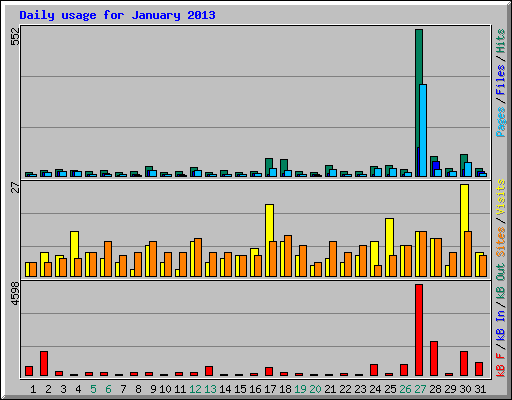512x400 pixels.
Task: Click day label 7 on the x-axis
Action: 123,389
